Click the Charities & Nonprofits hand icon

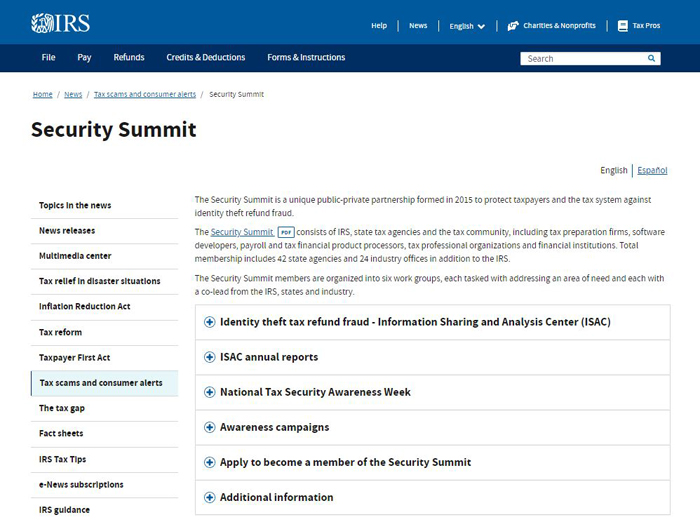coord(513,26)
